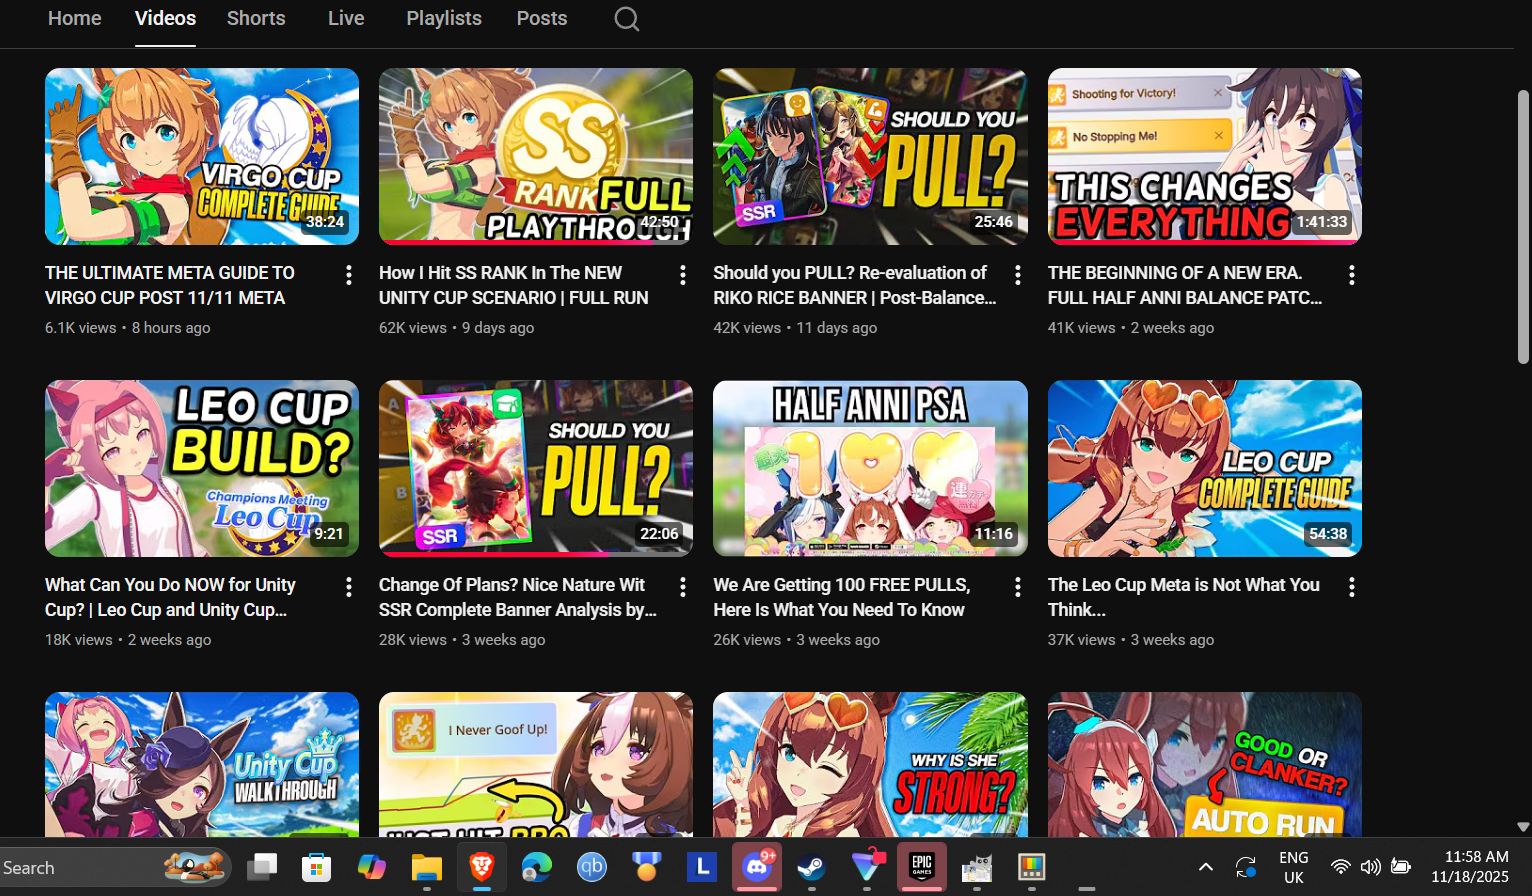
Task: Switch to the Playlists tab
Action: tap(444, 18)
